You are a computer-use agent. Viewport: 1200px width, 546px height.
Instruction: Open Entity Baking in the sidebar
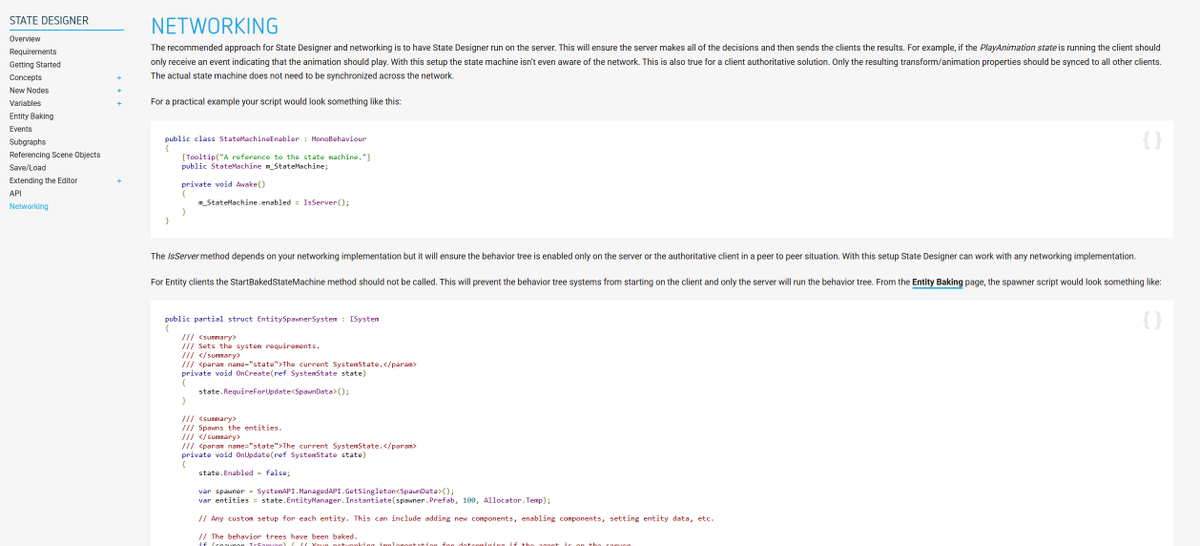32,116
